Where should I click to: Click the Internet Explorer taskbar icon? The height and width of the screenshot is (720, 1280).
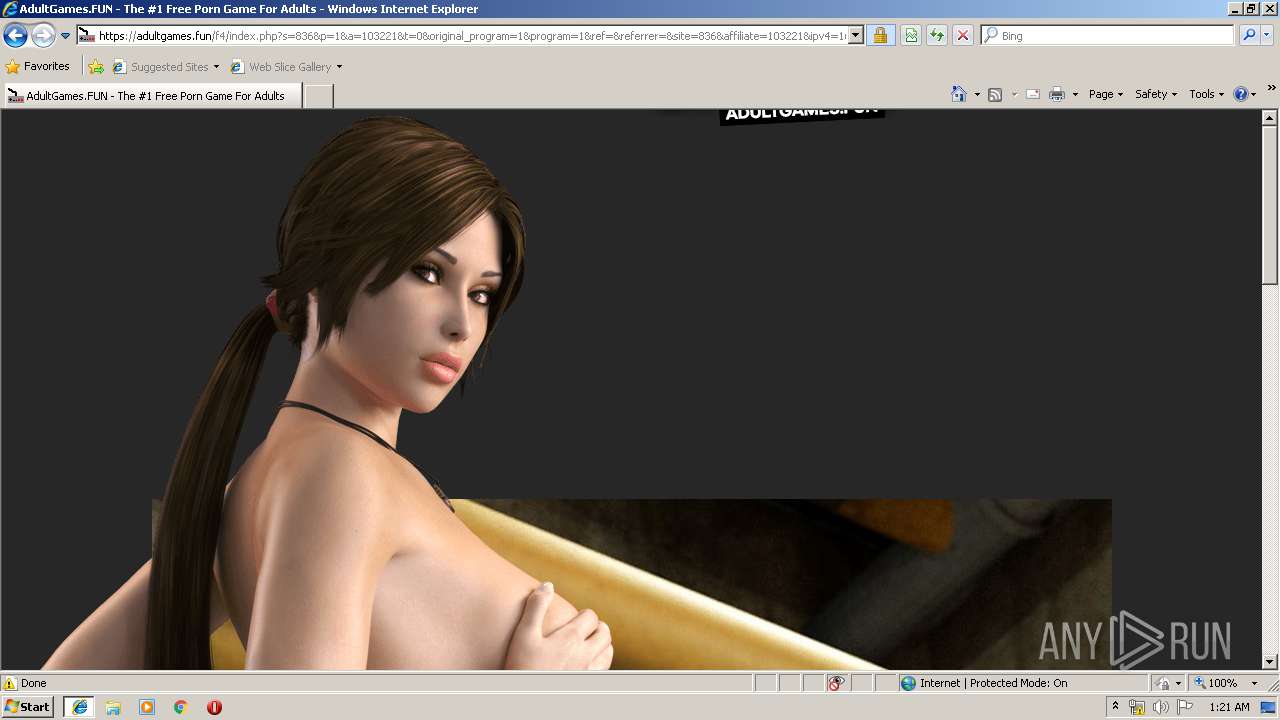79,707
